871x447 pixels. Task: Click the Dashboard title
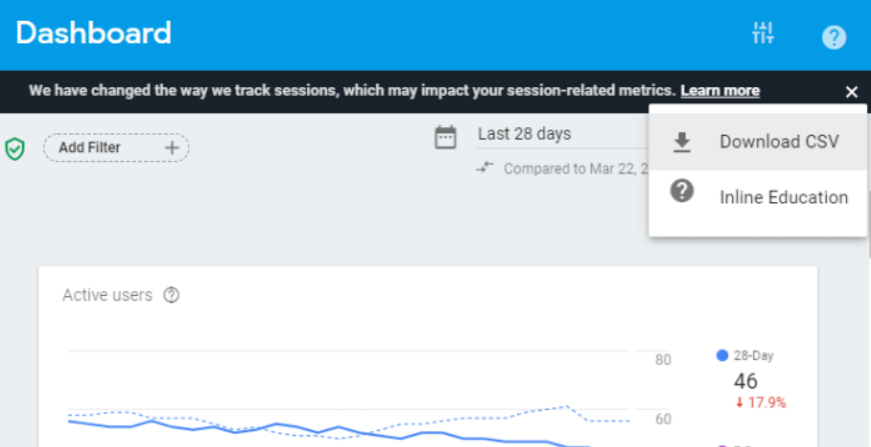pyautogui.click(x=94, y=33)
